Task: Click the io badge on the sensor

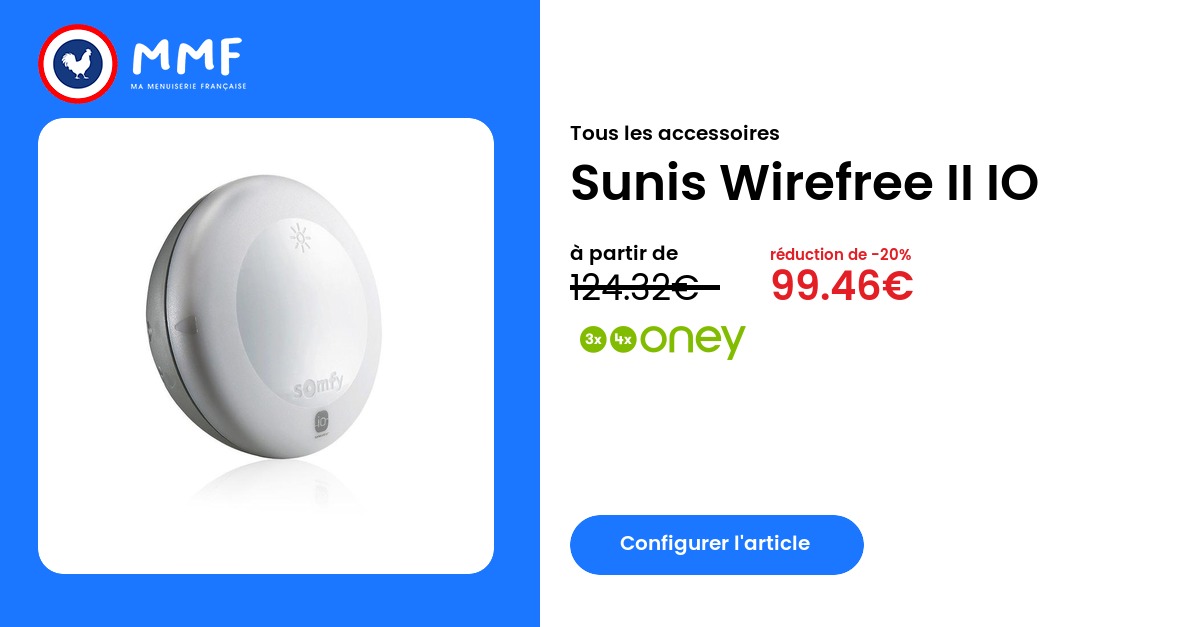Action: (323, 423)
